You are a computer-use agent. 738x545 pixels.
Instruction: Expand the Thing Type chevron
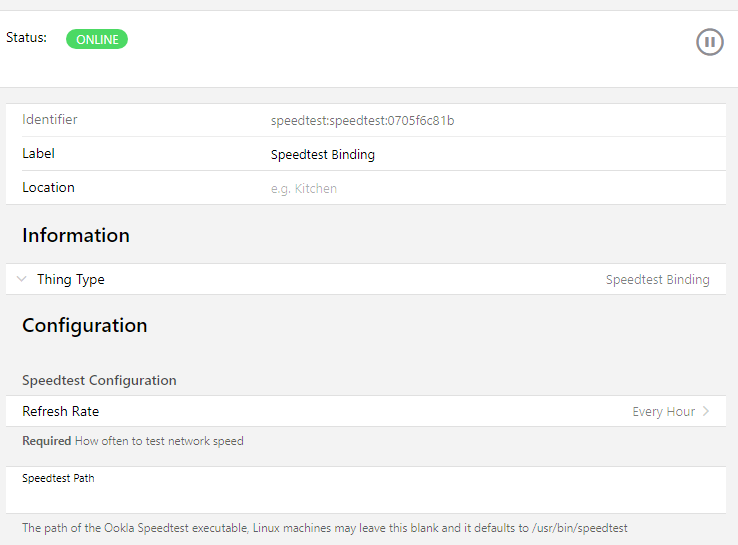[x=22, y=280]
